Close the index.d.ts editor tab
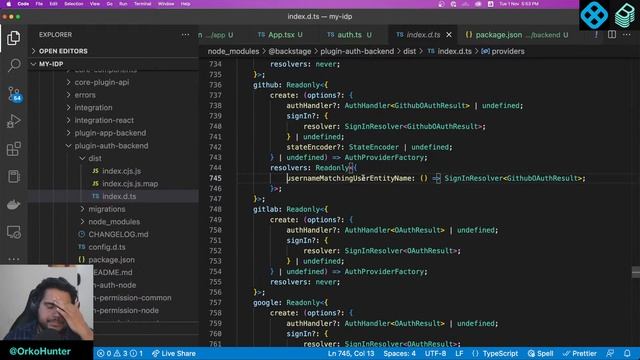 [449, 35]
